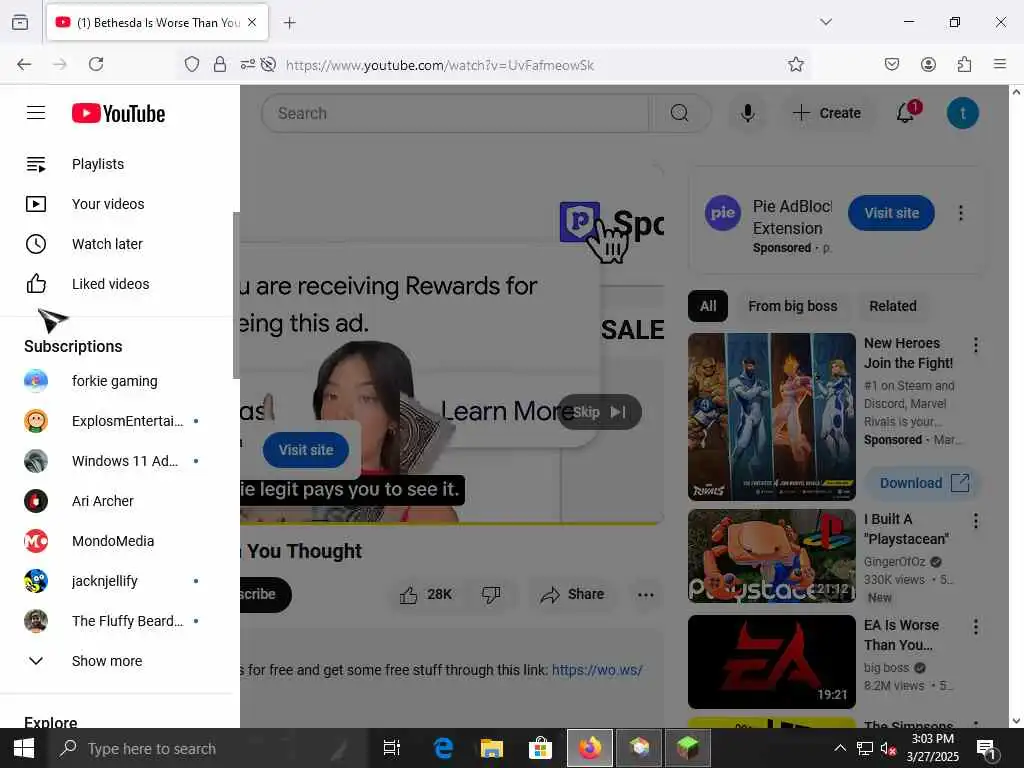Viewport: 1024px width, 768px height.
Task: Open the account avatar menu
Action: [963, 113]
